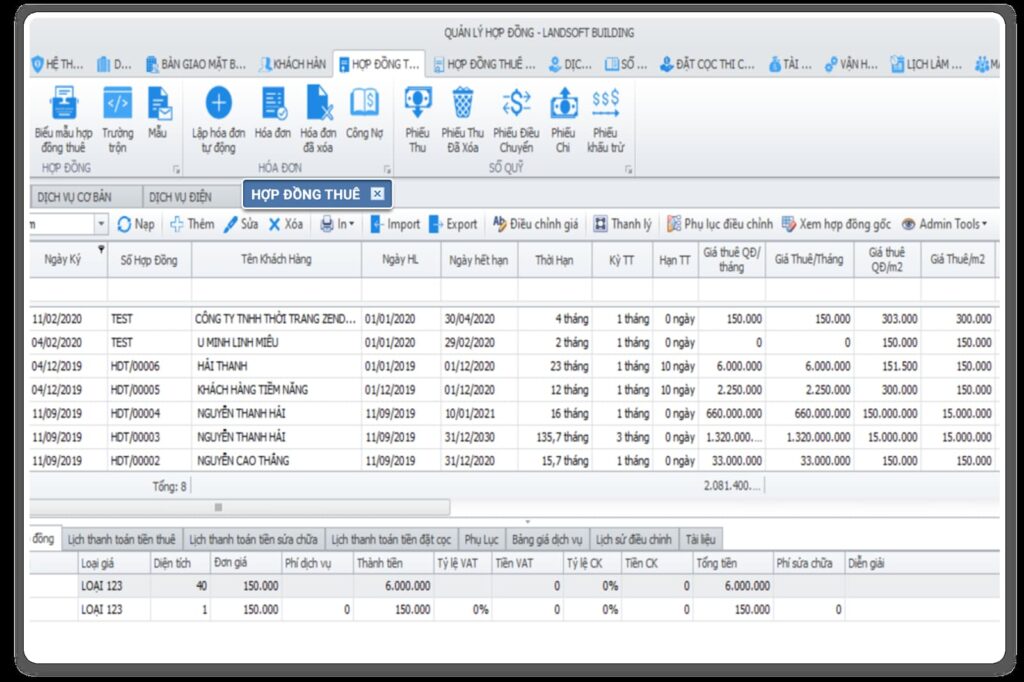
Task: Open the filter combo box arrow
Action: 101,224
